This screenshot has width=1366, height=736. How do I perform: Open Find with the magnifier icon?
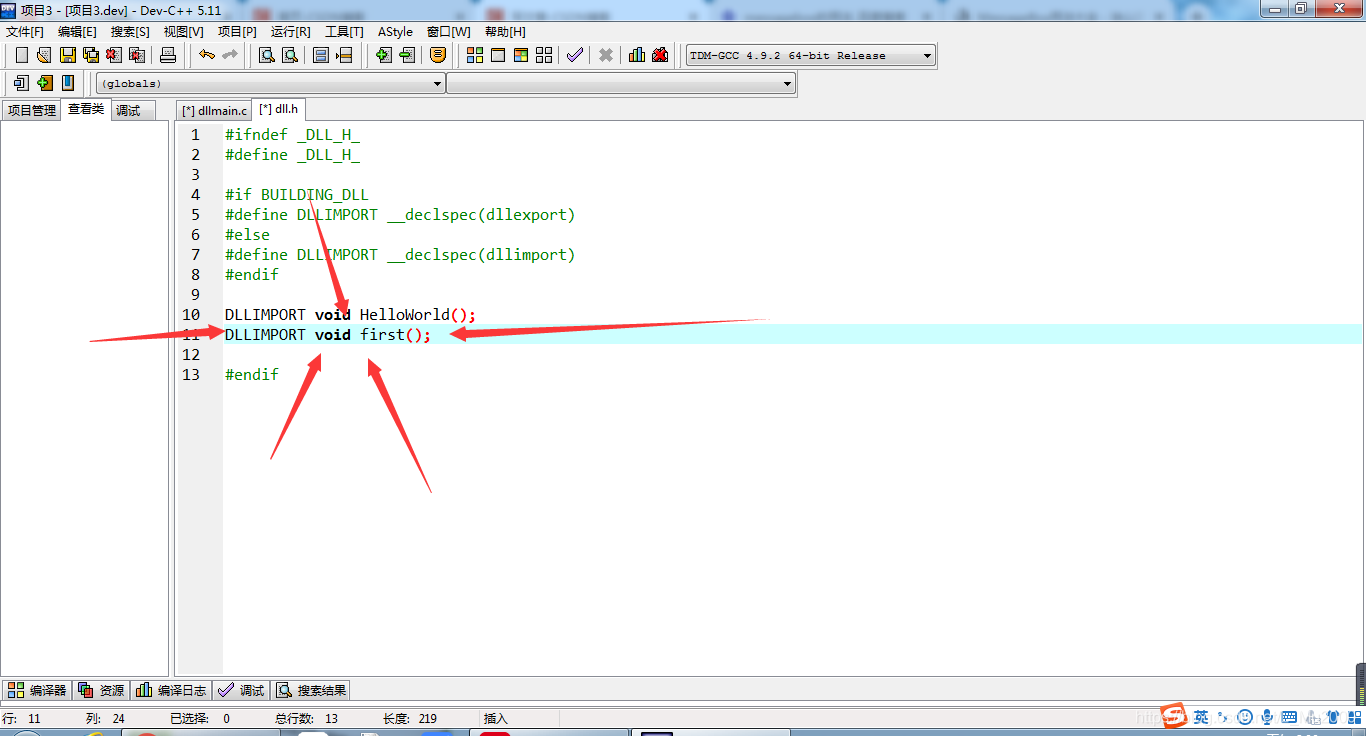click(267, 55)
